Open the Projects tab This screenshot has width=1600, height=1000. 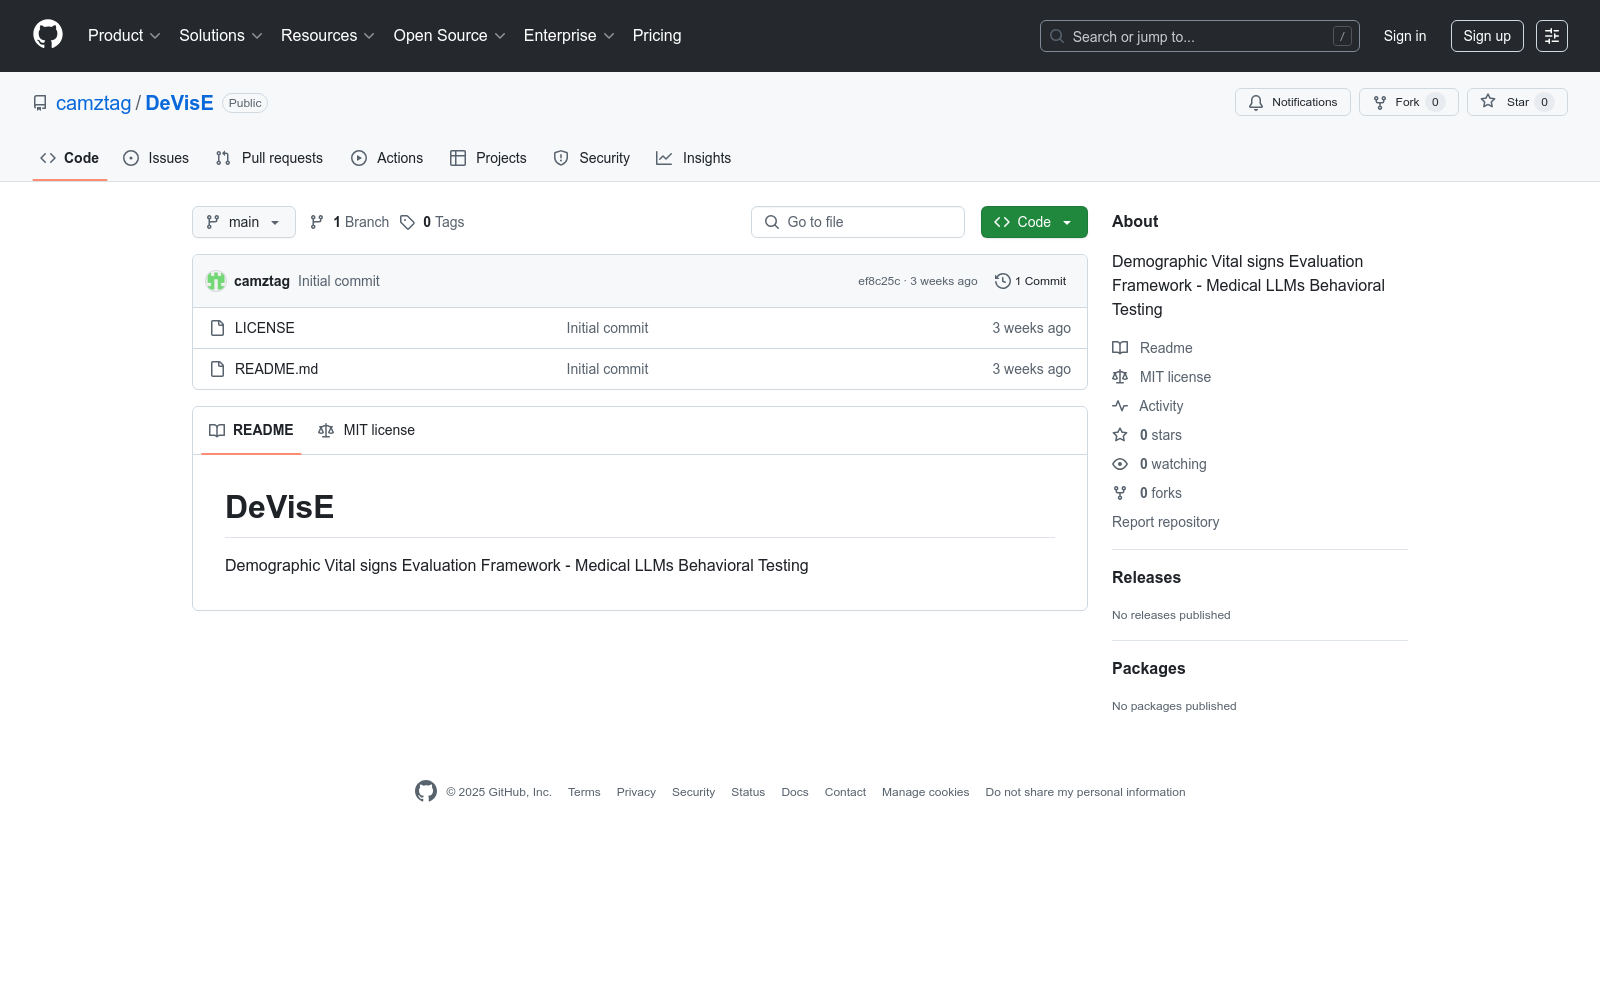[x=488, y=158]
